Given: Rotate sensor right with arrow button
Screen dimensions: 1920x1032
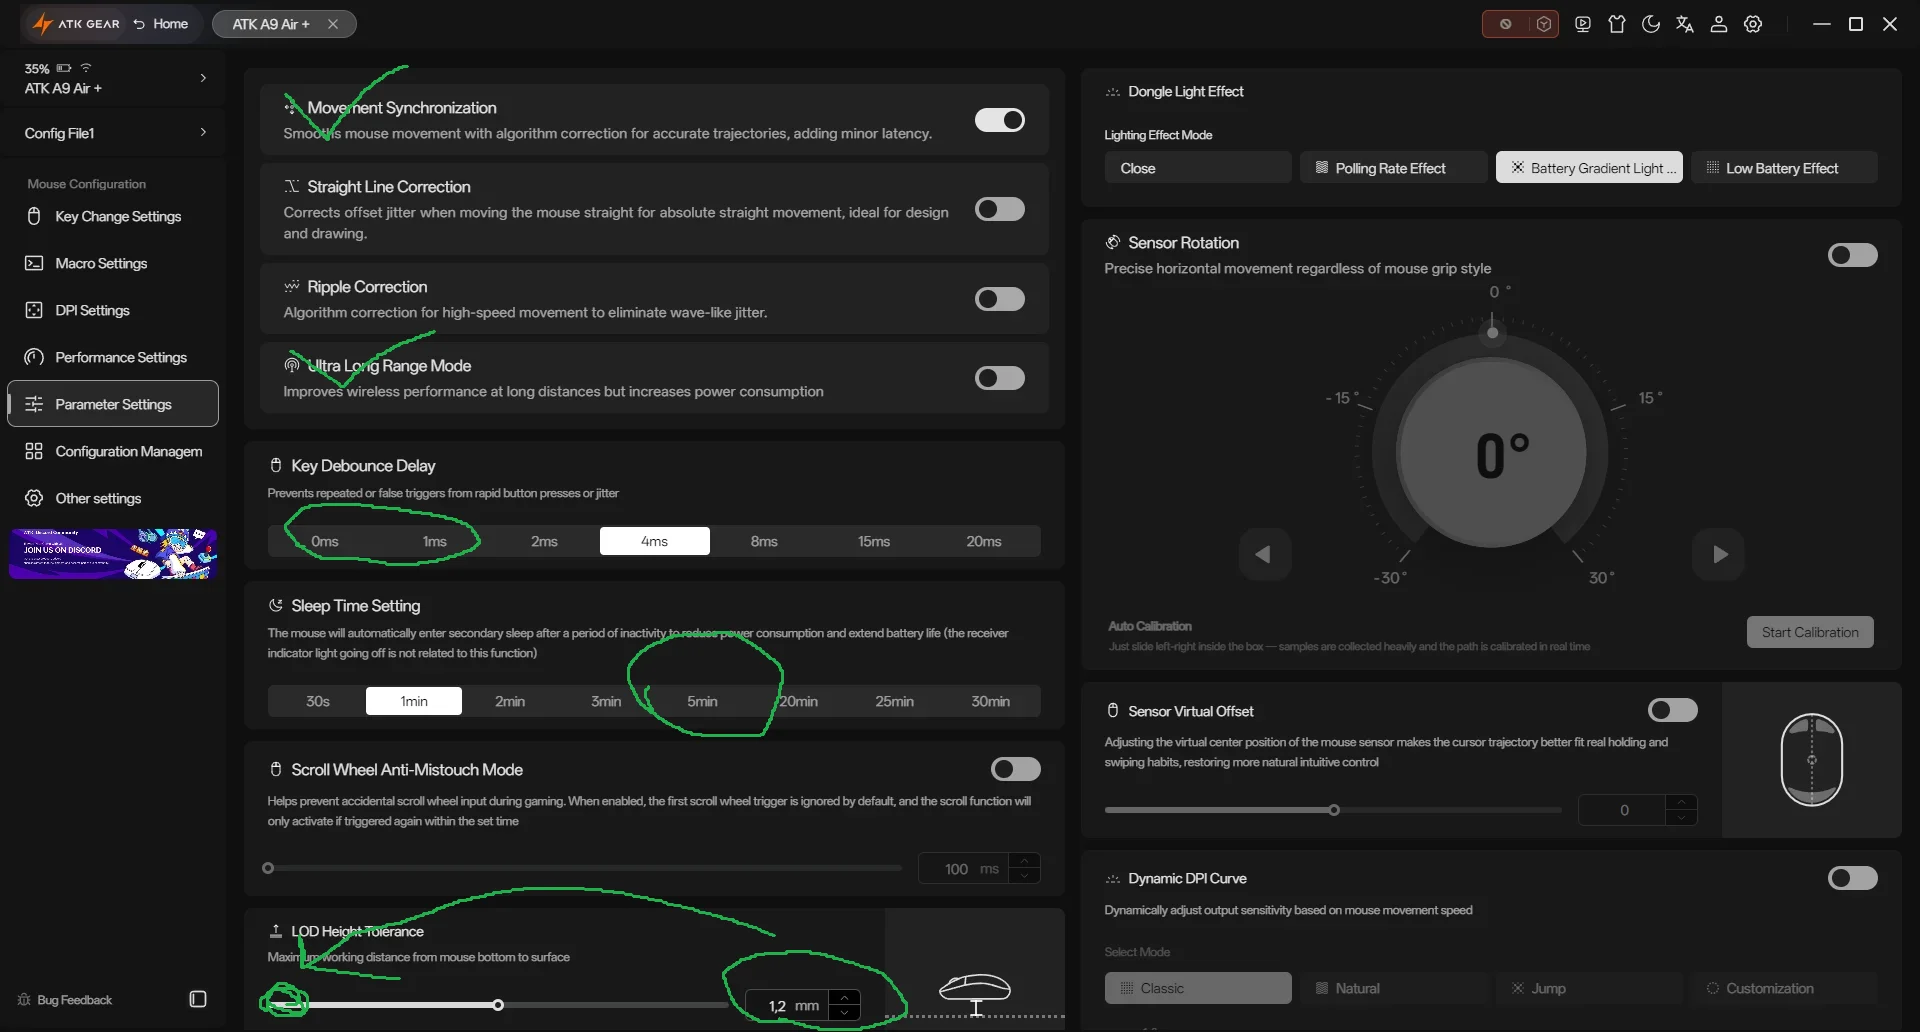Looking at the screenshot, I should pyautogui.click(x=1719, y=554).
